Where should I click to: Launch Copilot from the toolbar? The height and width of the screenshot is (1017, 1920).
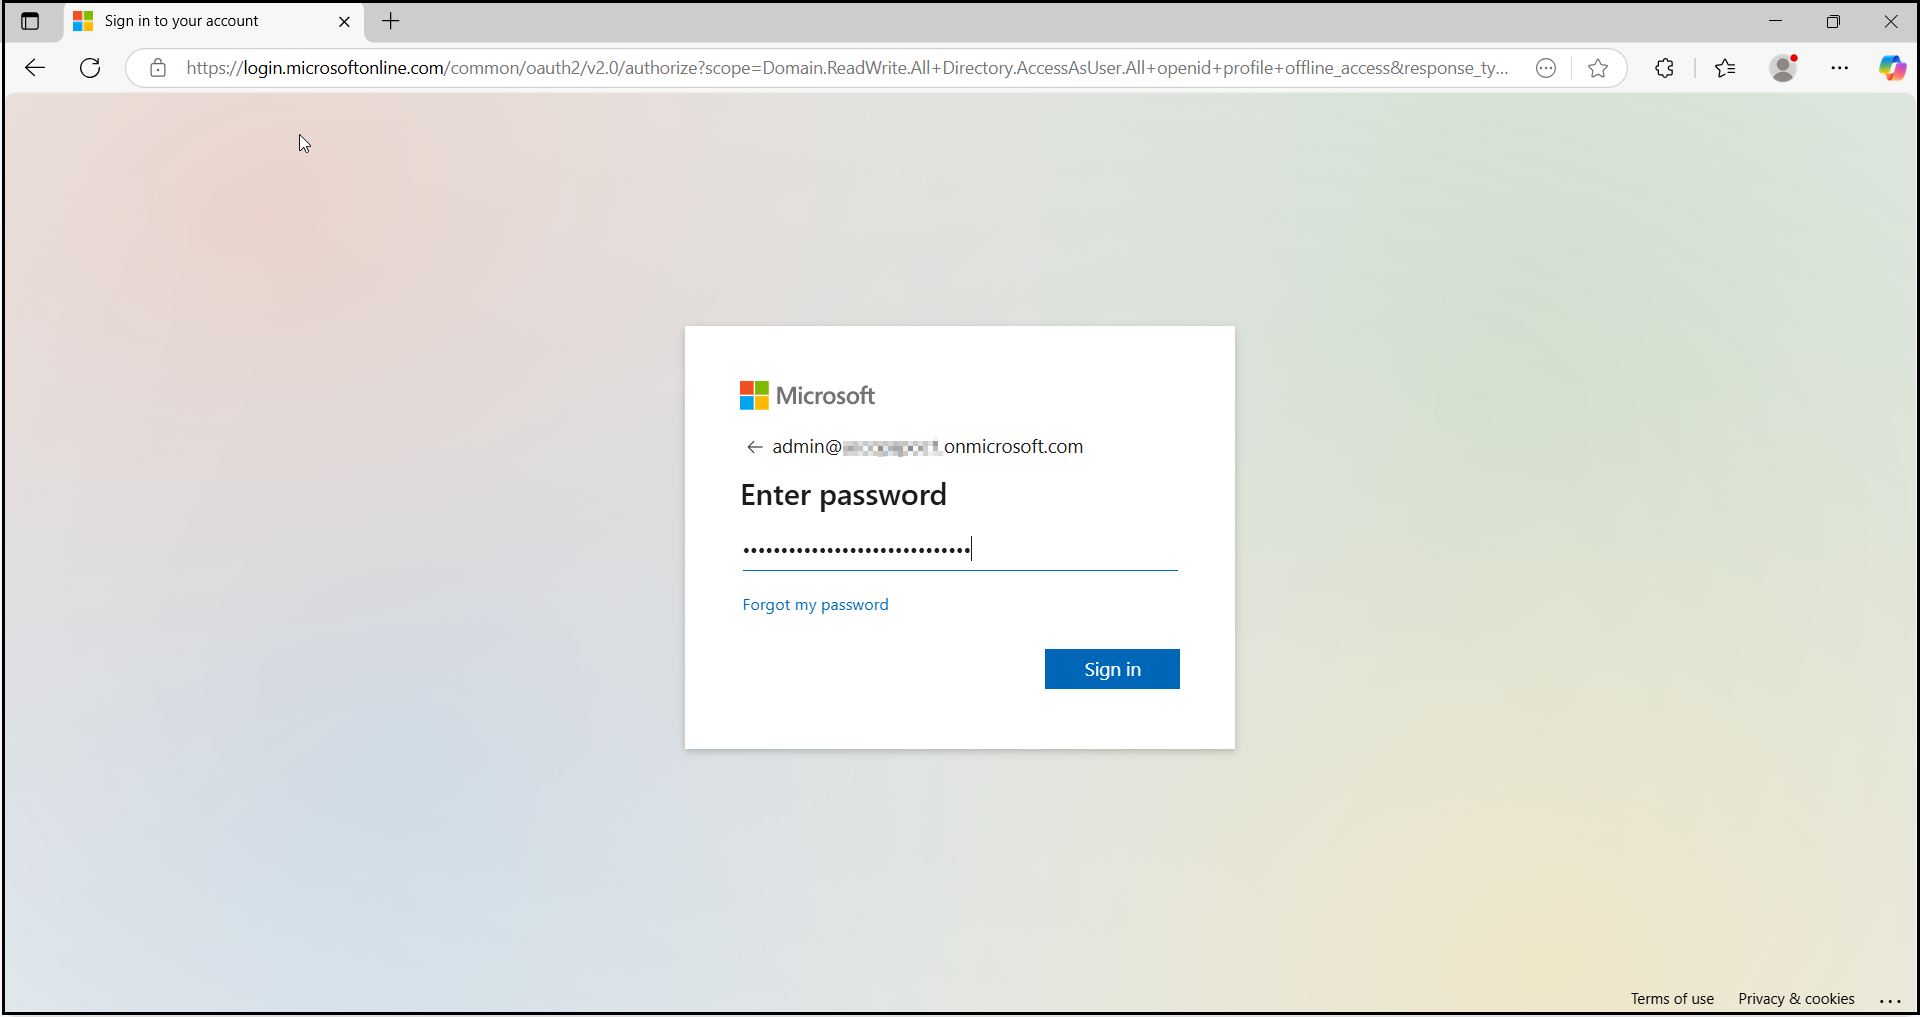1891,68
